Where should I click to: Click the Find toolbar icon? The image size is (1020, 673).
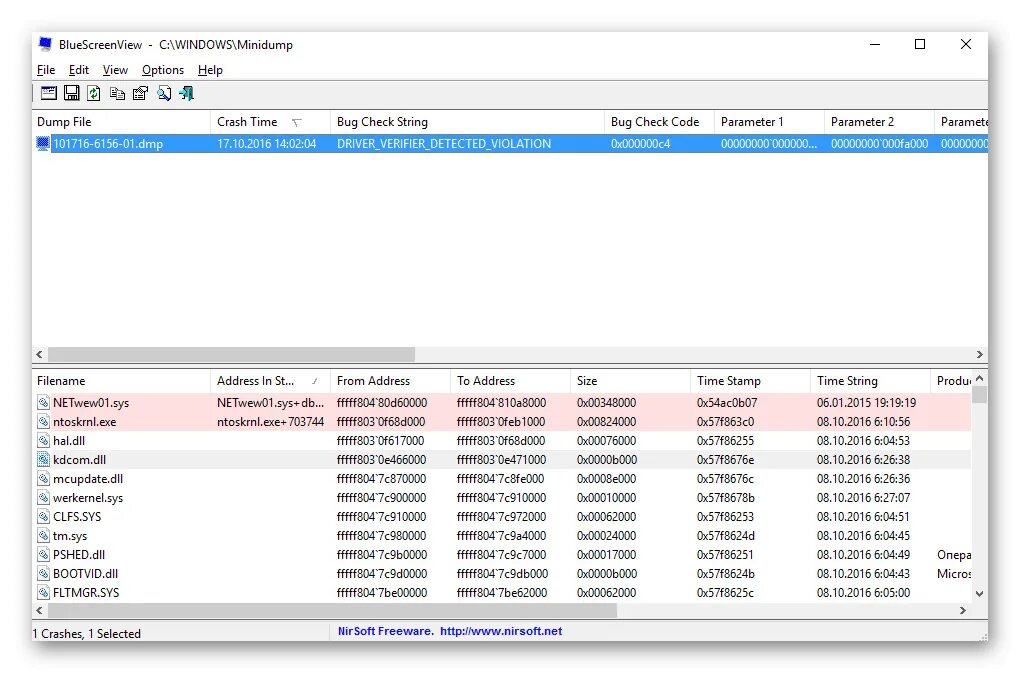click(164, 93)
